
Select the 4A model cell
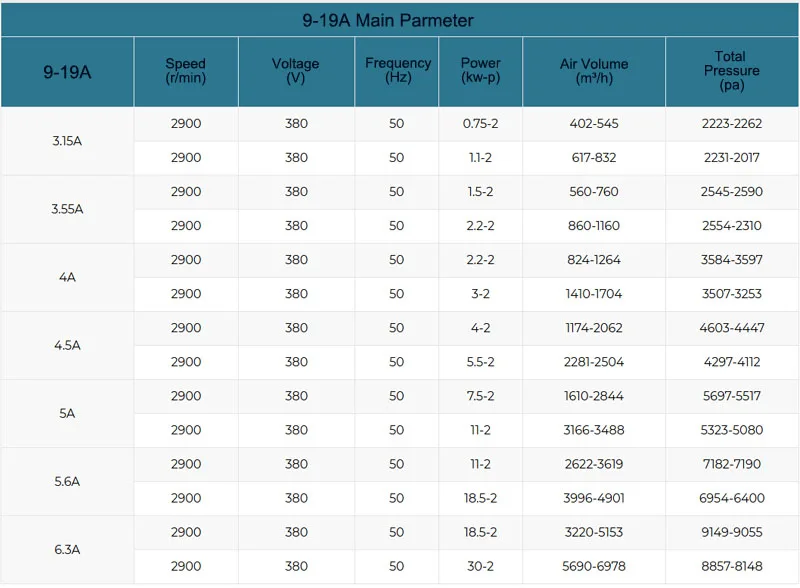coord(67,277)
